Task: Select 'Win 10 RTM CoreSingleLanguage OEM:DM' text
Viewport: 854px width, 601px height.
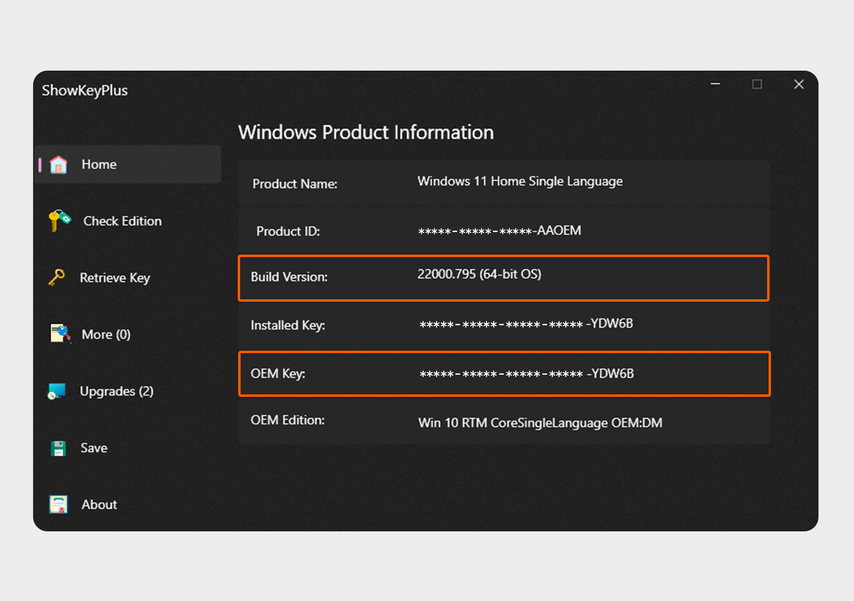Action: click(540, 423)
